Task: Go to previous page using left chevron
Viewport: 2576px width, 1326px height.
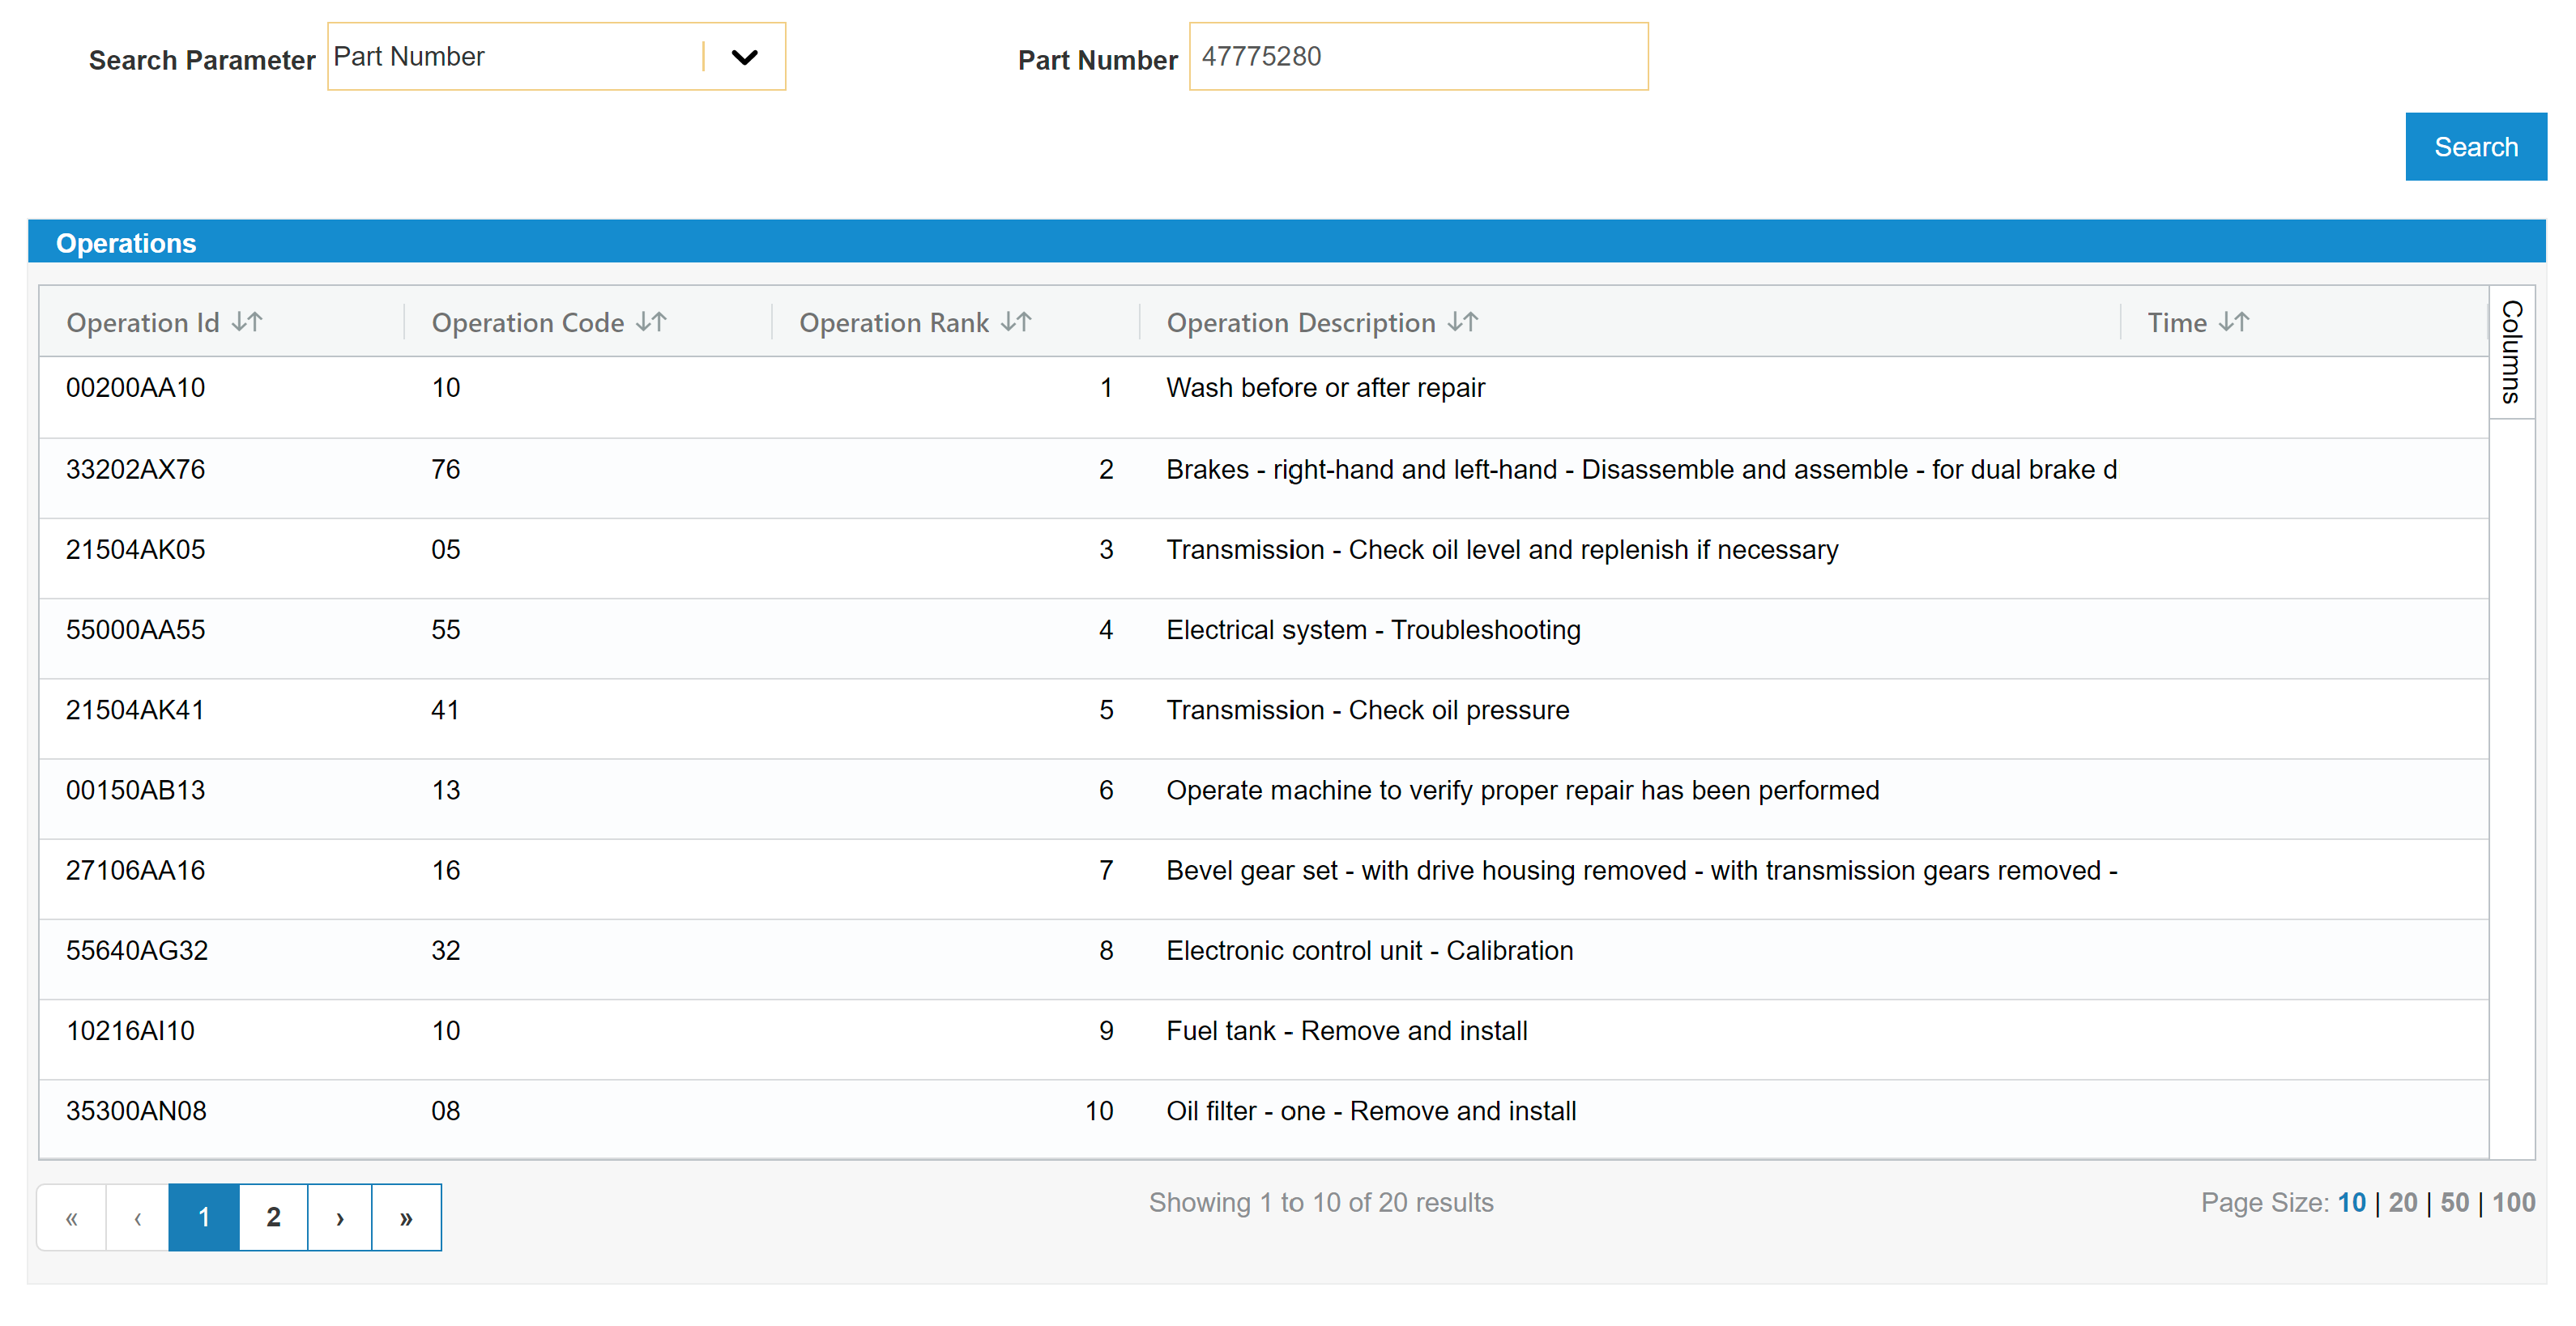Action: 138,1217
